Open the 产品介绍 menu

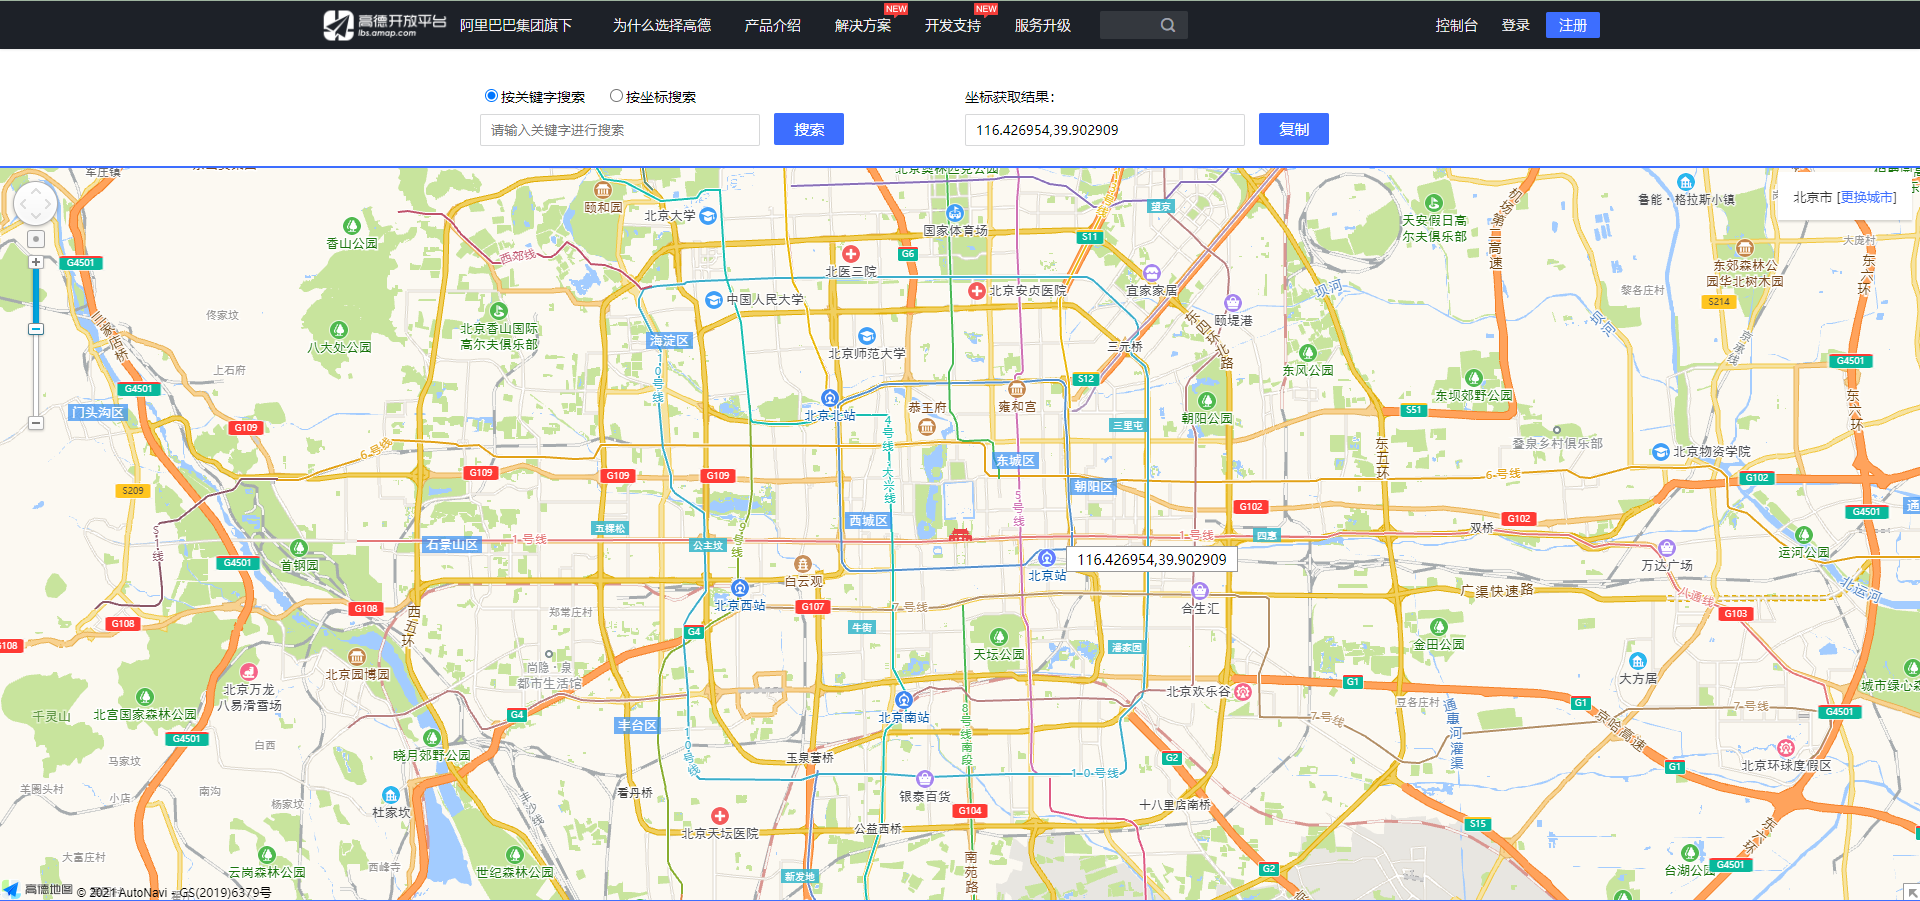point(772,25)
